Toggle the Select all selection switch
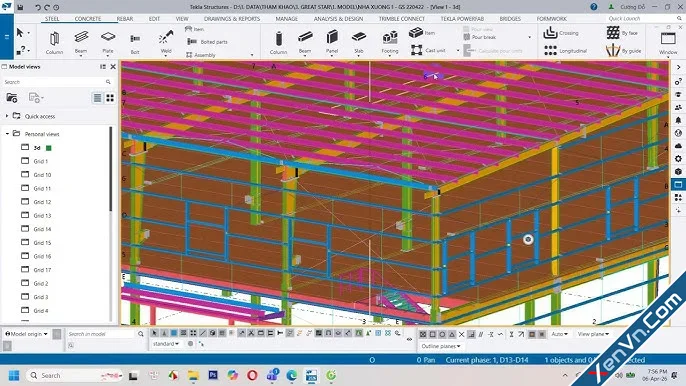The width and height of the screenshot is (686, 386). 154,333
